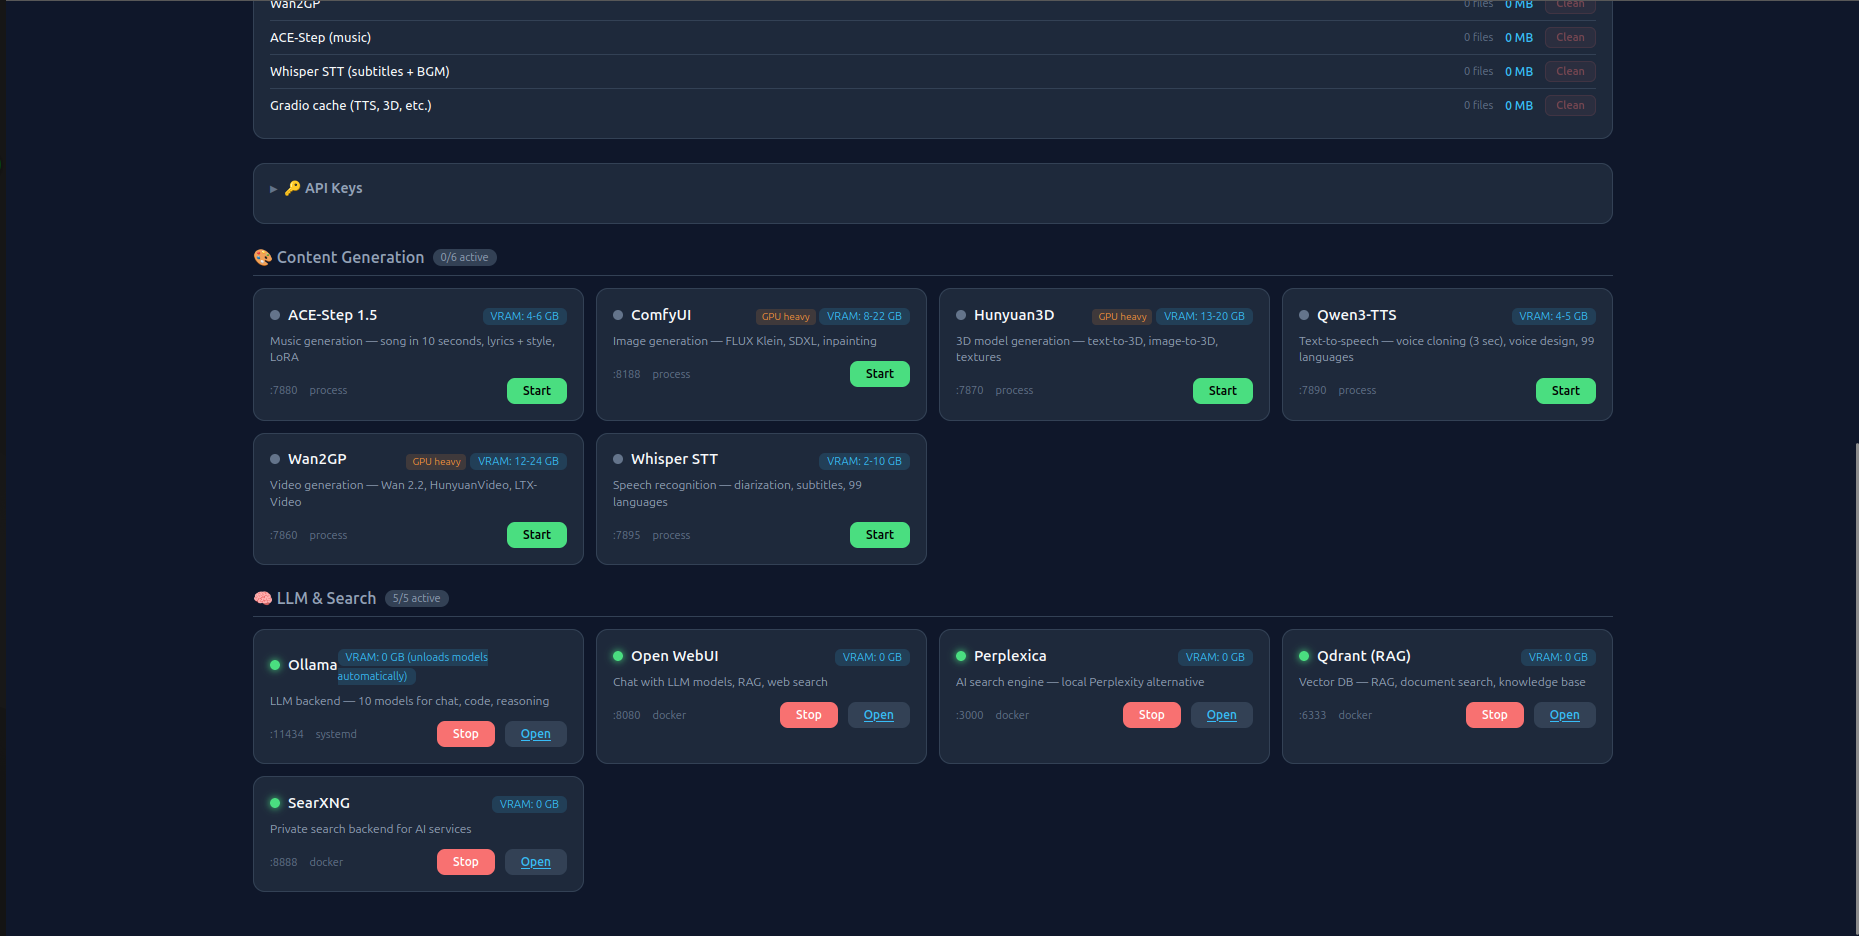
Task: Click the Content Generation heading
Action: click(x=351, y=257)
